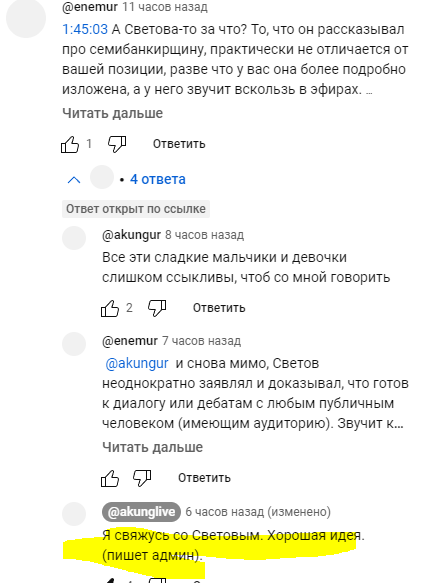443x583 pixels.
Task: Like @enemur's reply mentioning @akungur
Action: tap(110, 478)
